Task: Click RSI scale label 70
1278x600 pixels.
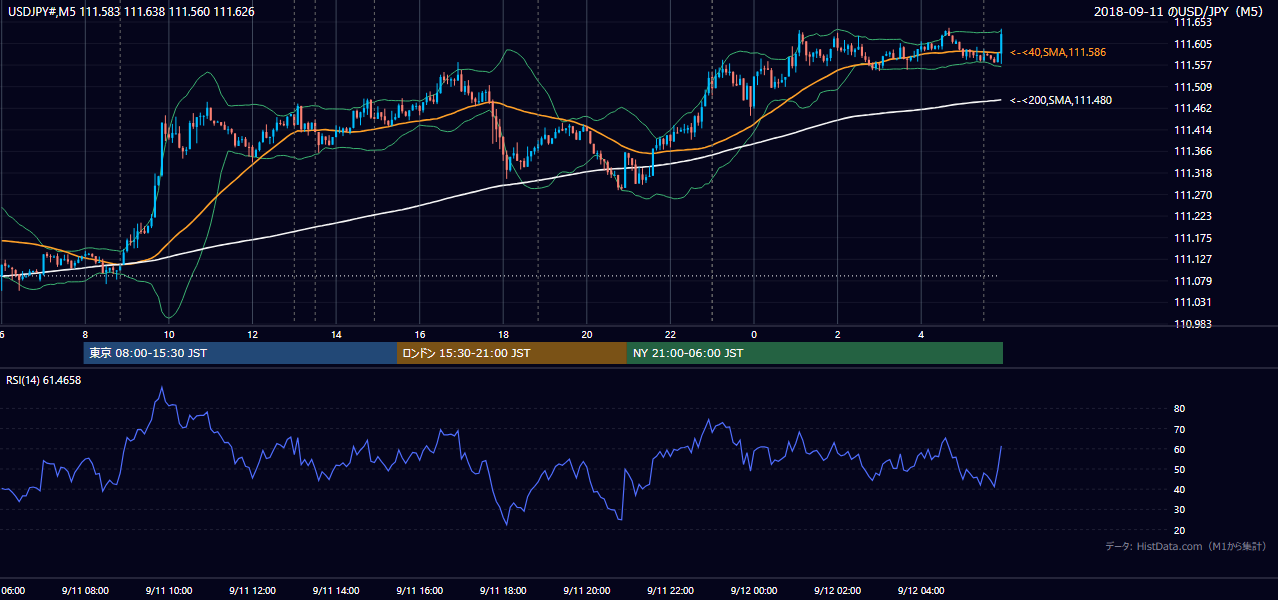Action: (1180, 430)
